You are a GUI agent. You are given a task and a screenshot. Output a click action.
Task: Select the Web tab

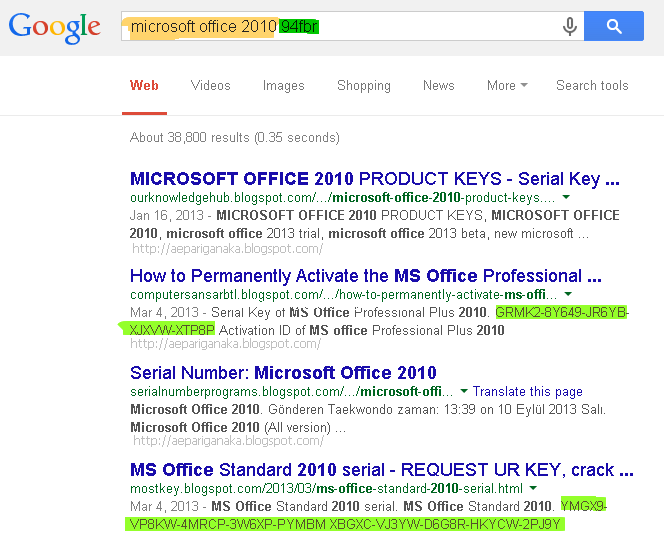tap(144, 86)
